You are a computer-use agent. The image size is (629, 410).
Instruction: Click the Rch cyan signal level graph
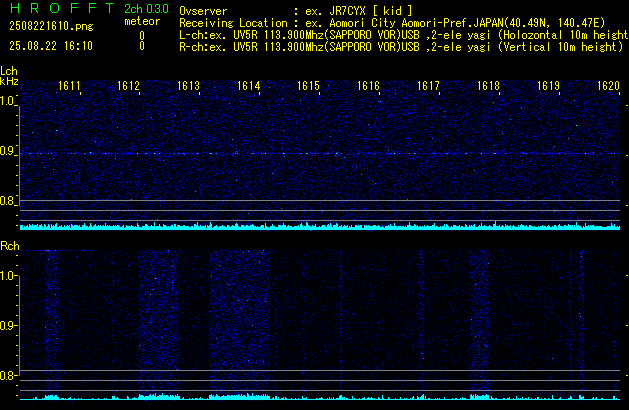tap(320, 397)
